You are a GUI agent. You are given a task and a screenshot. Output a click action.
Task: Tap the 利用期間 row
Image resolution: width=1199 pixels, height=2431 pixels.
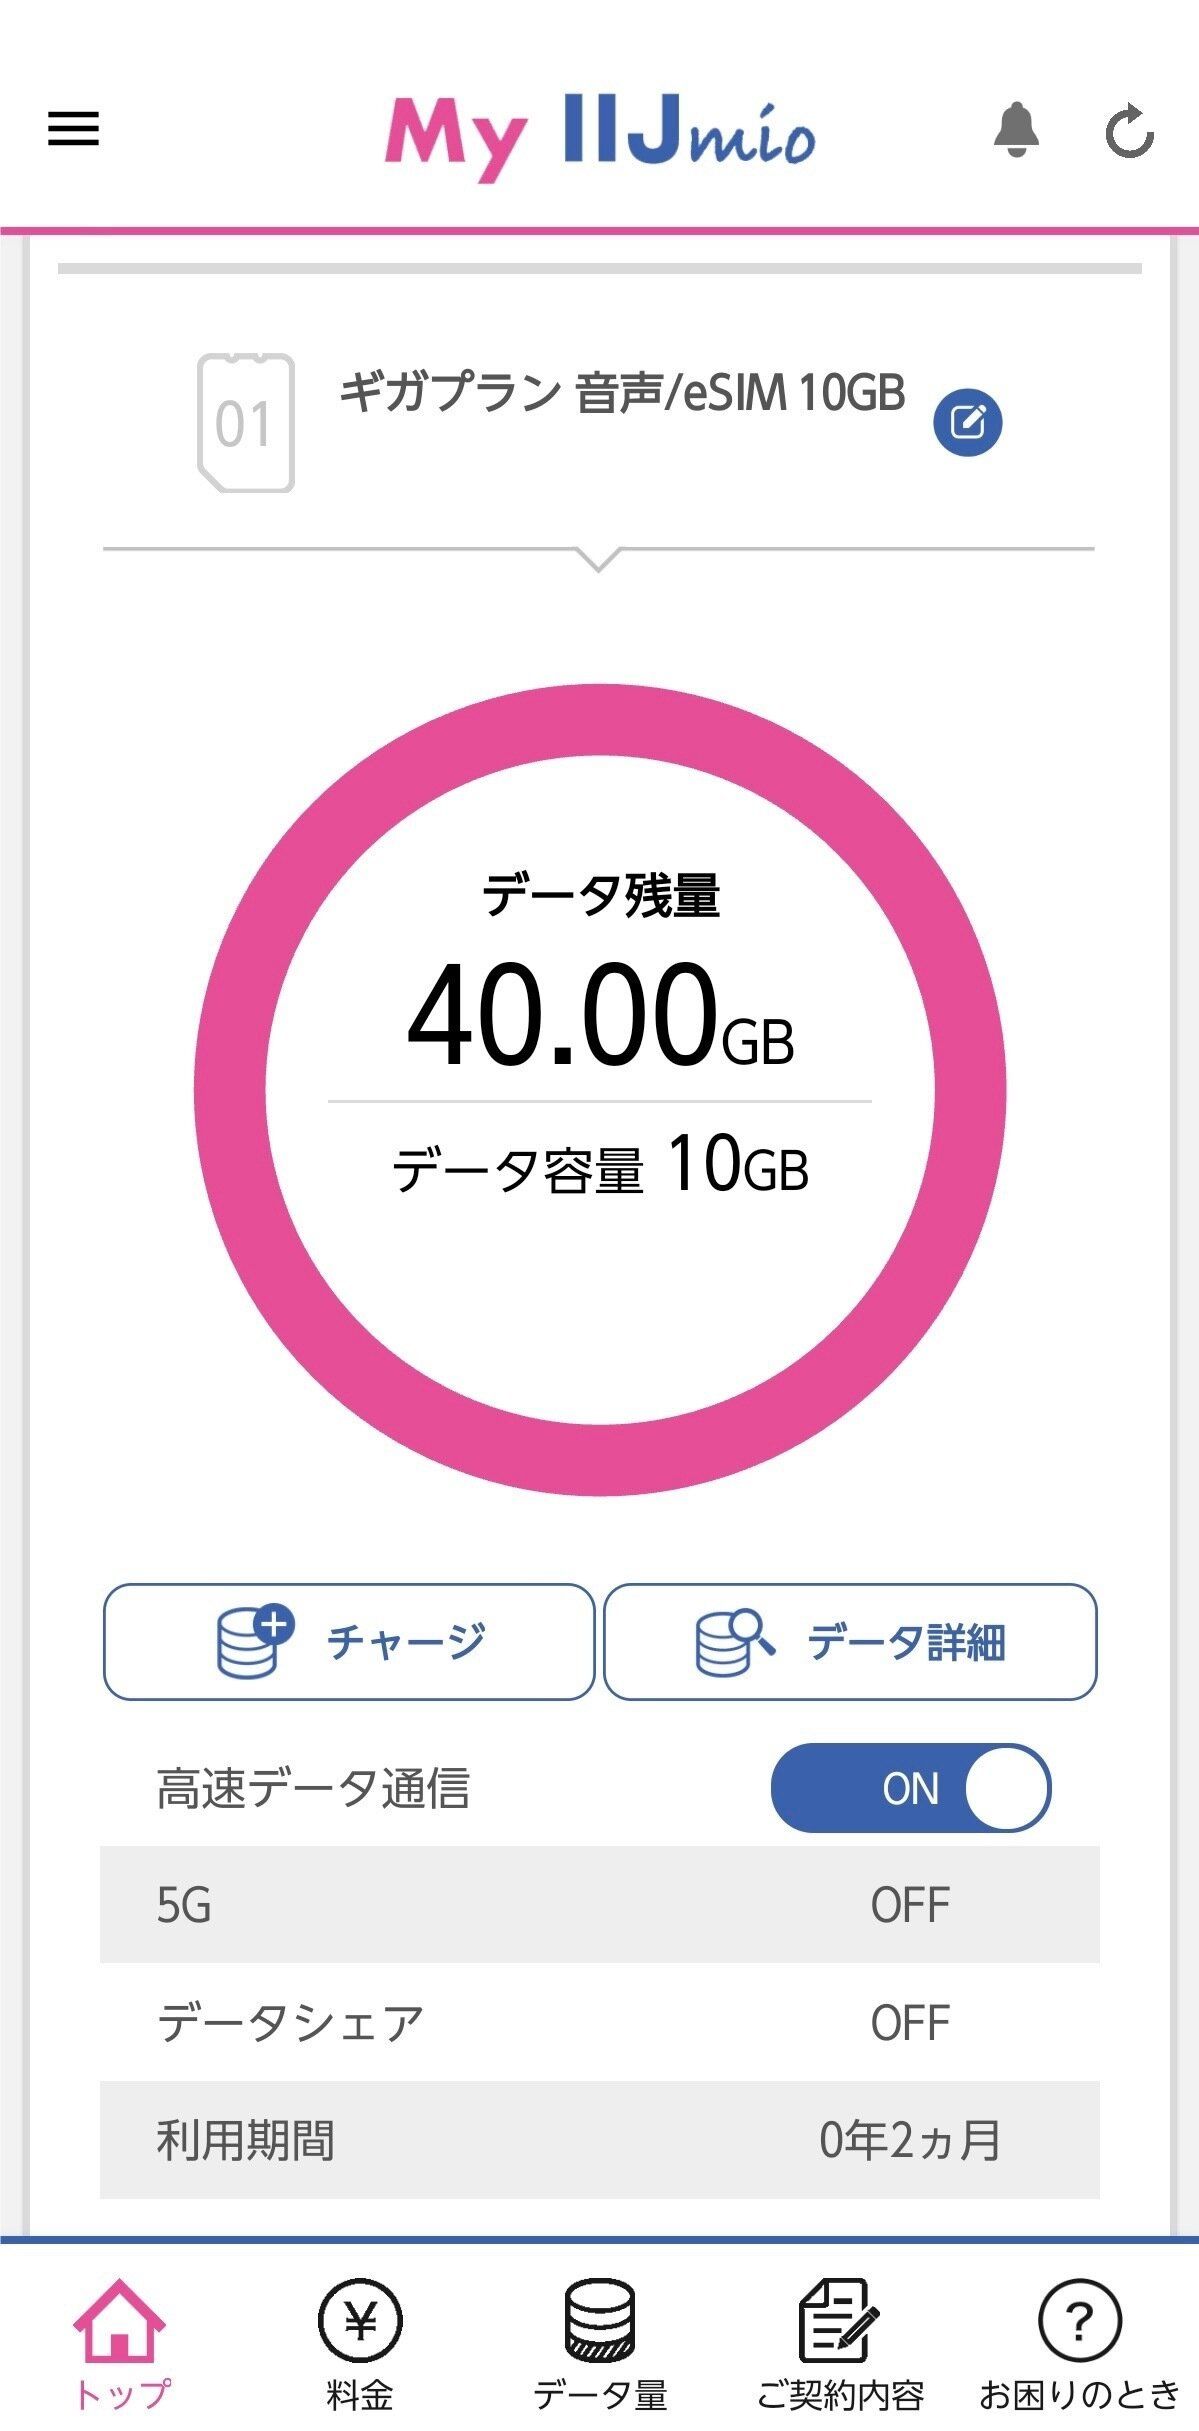[x=599, y=2140]
